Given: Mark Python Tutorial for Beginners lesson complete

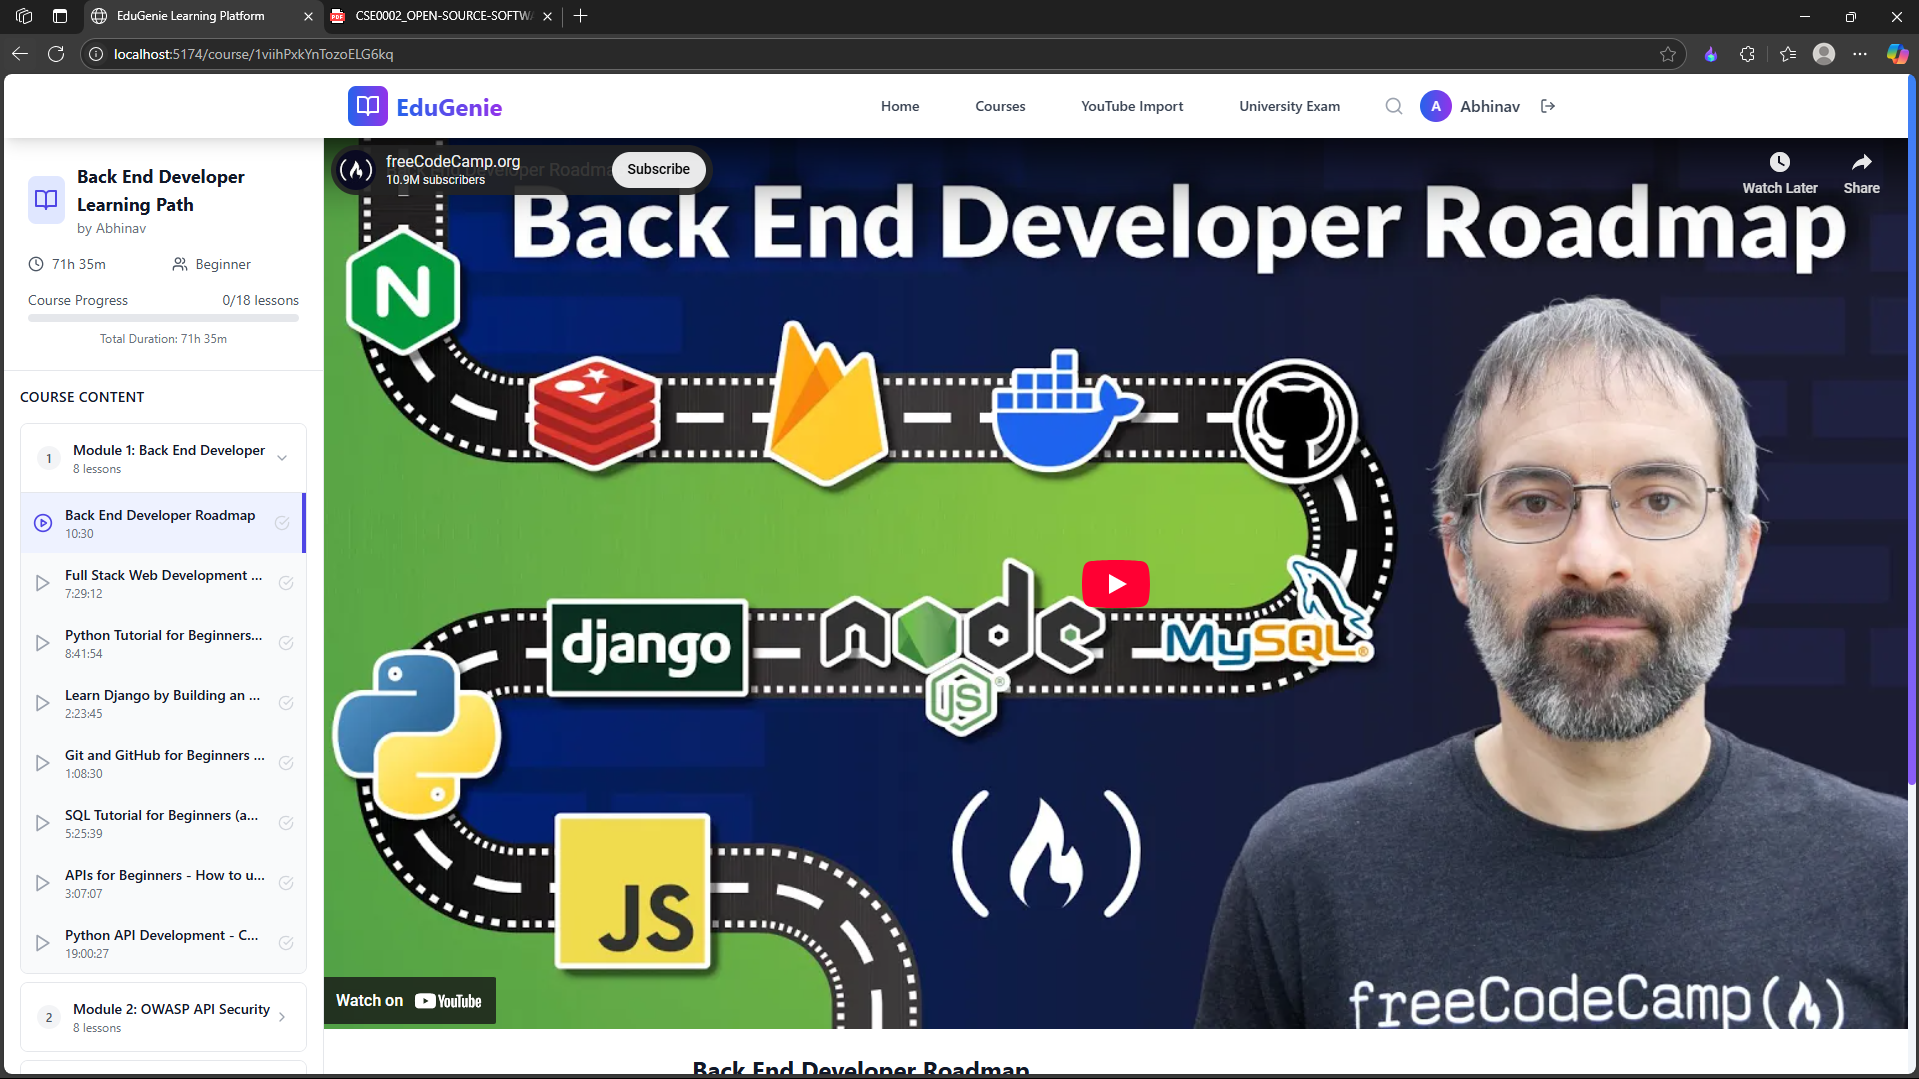Looking at the screenshot, I should (286, 643).
